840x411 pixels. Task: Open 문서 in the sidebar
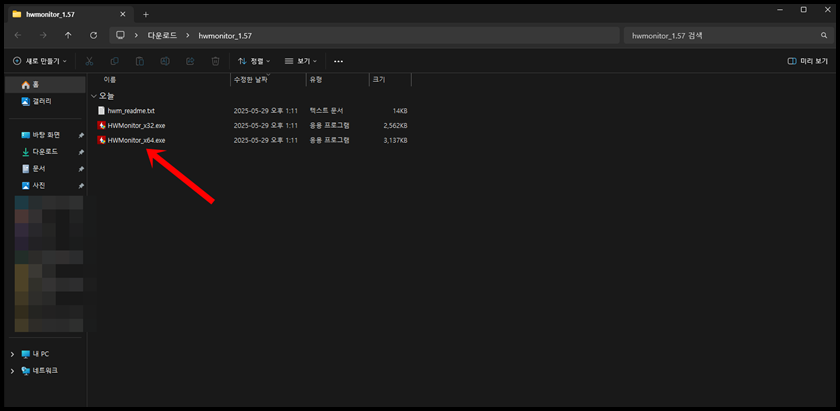(x=46, y=169)
